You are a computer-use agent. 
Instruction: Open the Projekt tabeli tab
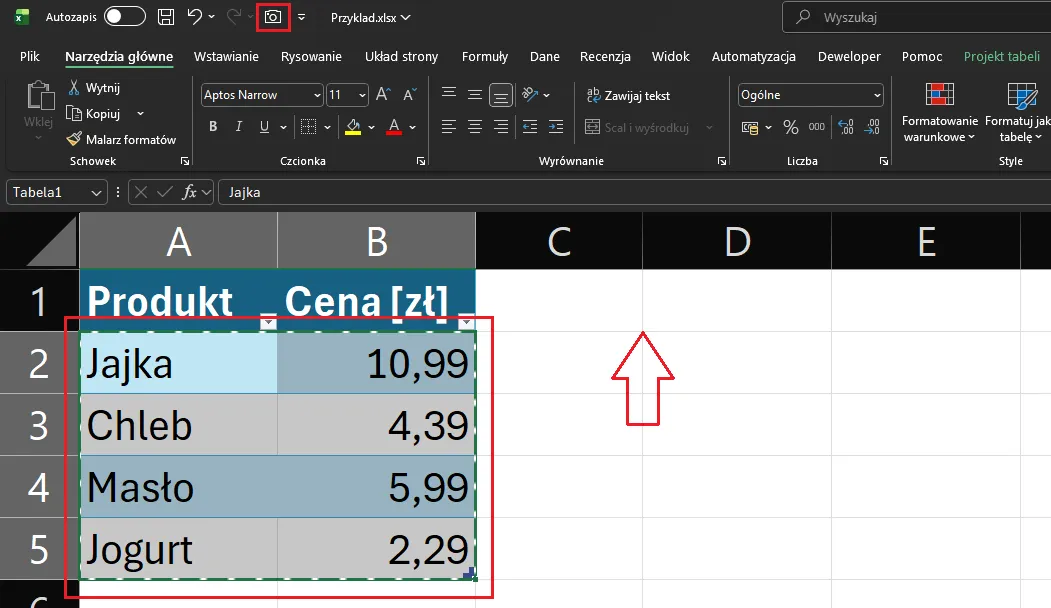tap(1001, 57)
